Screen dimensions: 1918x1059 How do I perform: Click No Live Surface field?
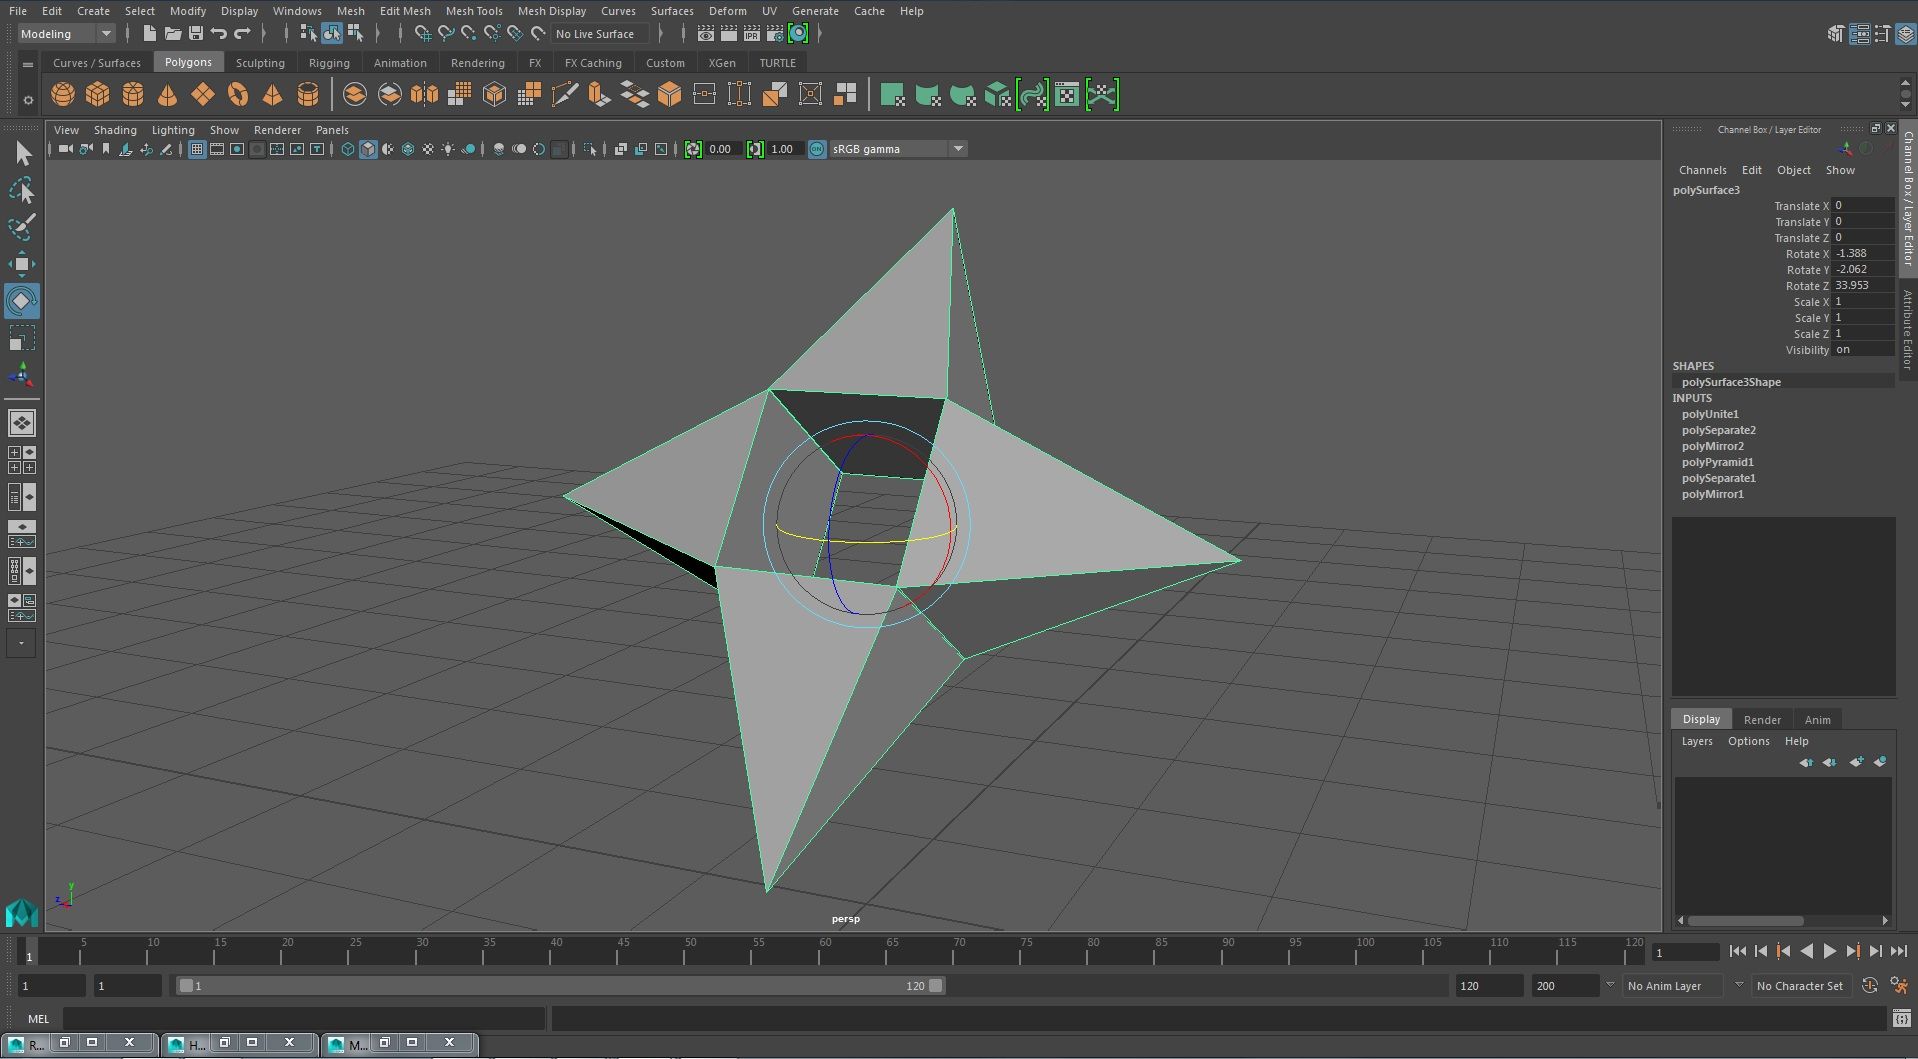tap(599, 34)
